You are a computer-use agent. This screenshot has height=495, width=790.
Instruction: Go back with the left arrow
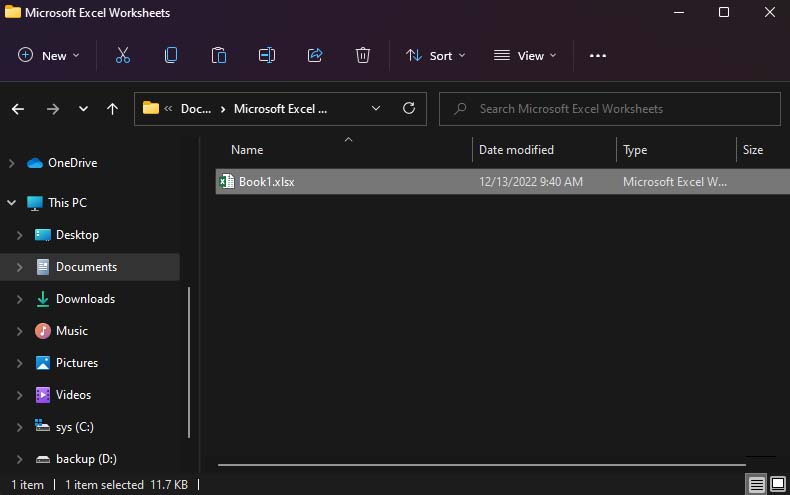(x=18, y=109)
